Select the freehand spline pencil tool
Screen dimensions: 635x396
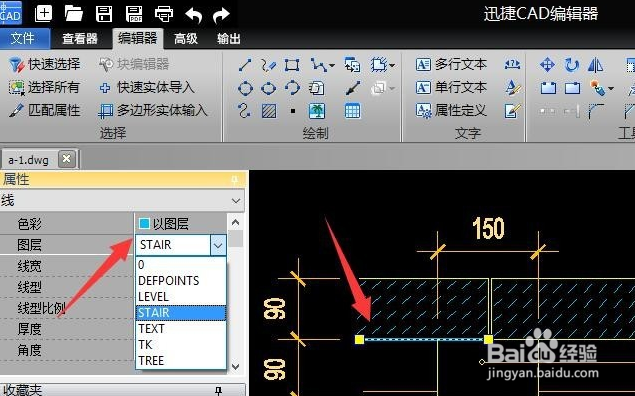coord(268,65)
